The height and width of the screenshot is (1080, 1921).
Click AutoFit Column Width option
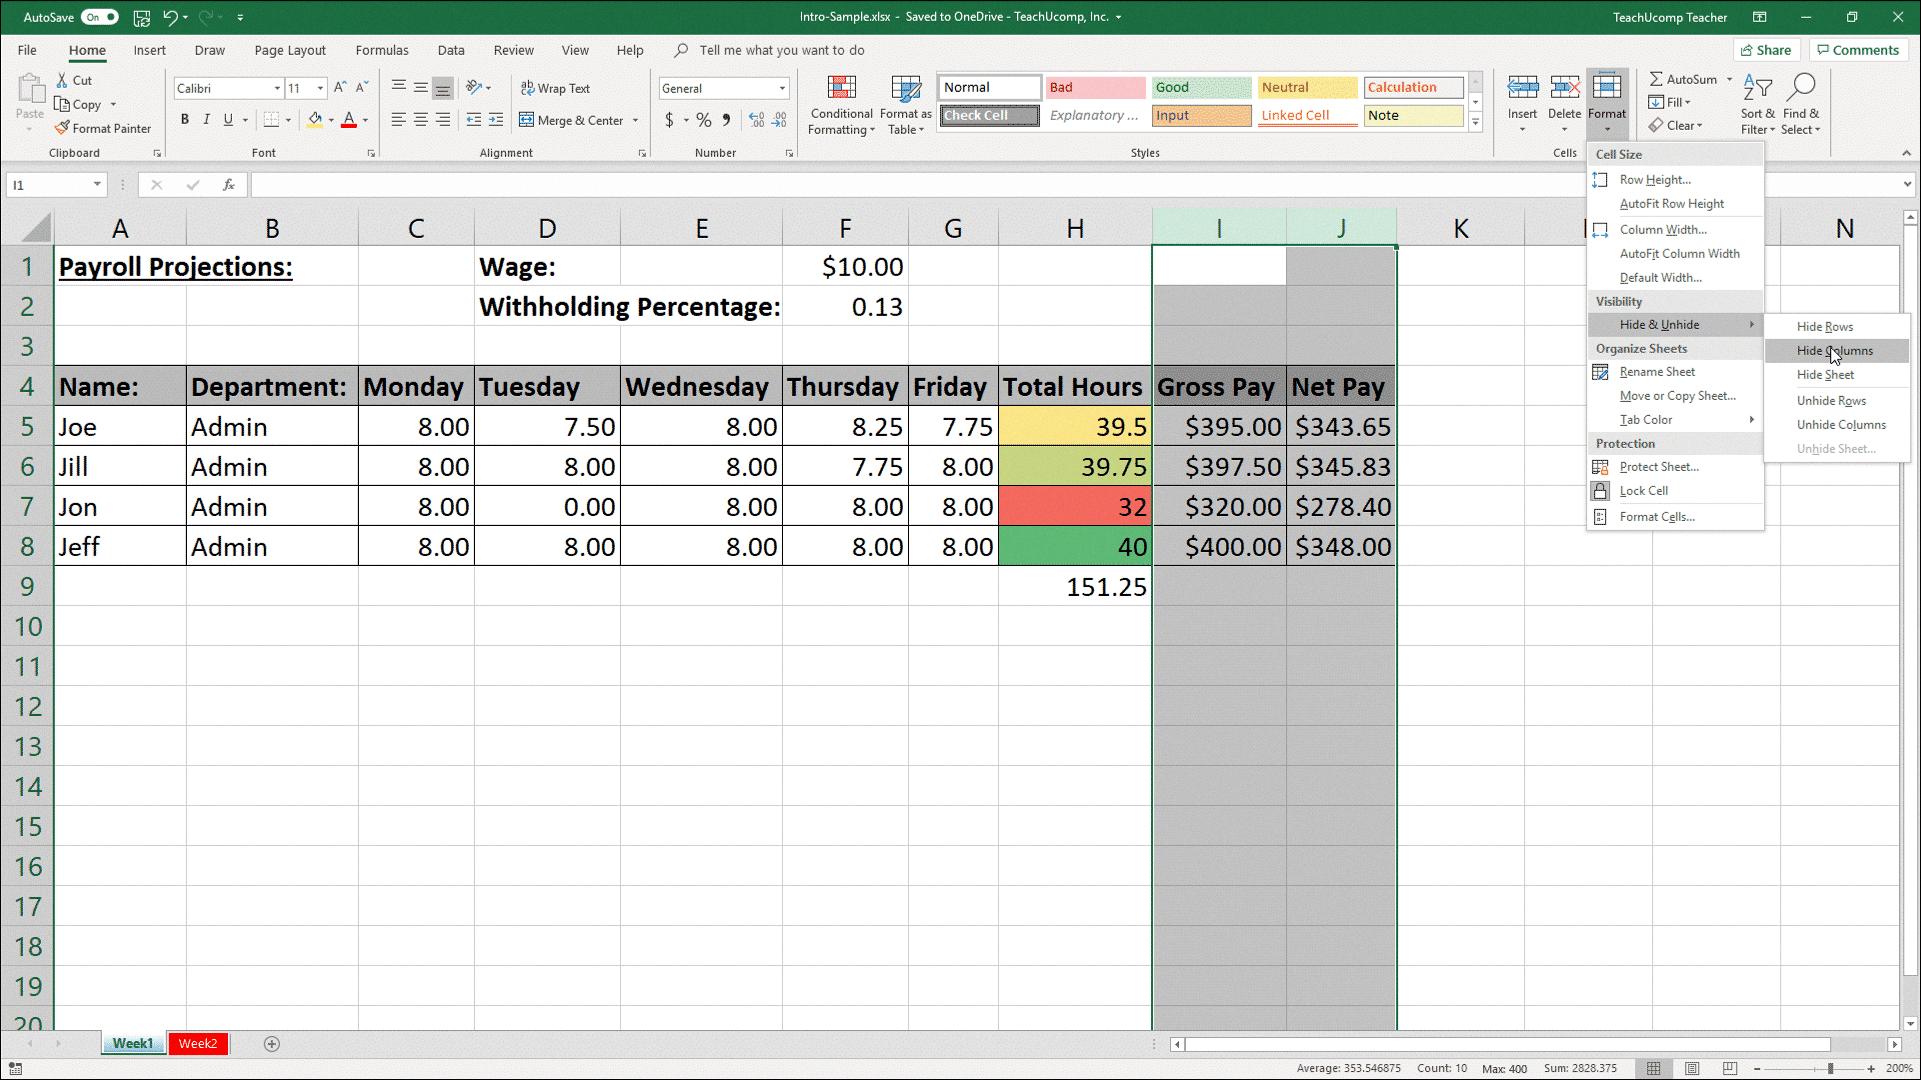point(1678,253)
